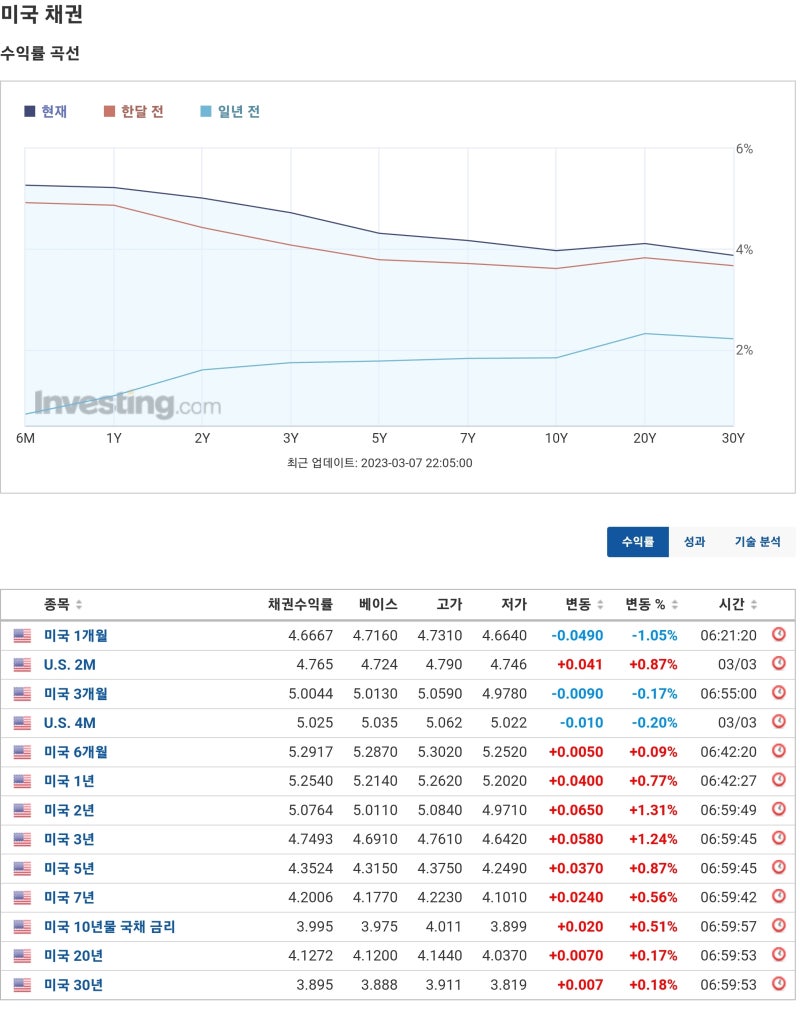Open the 미국 1년 bond detail link
Image resolution: width=800 pixels, height=1009 pixels.
(67, 780)
